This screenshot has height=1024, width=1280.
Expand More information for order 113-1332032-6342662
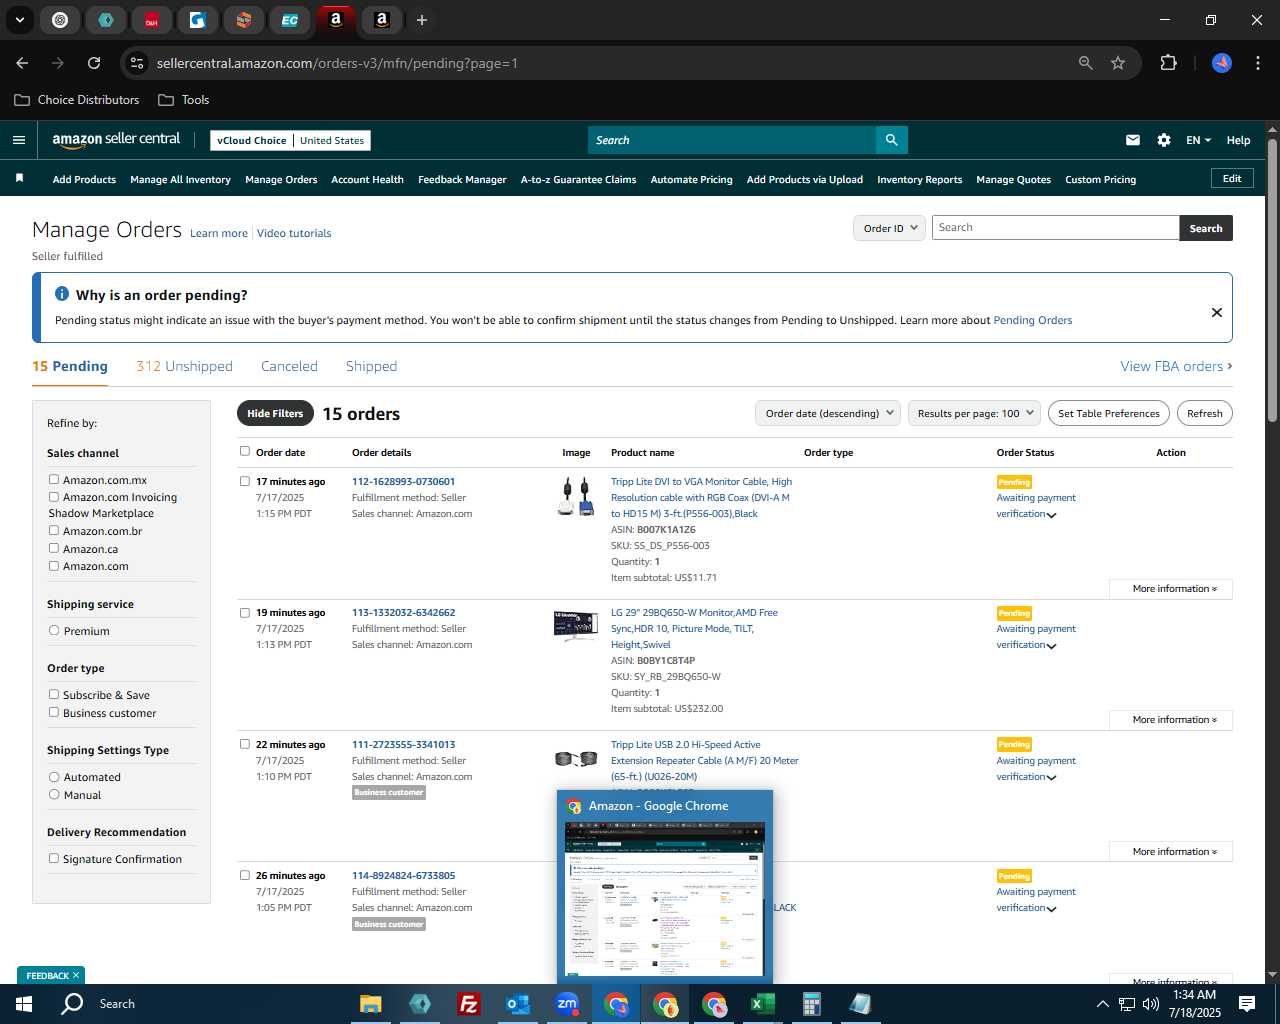coord(1171,720)
